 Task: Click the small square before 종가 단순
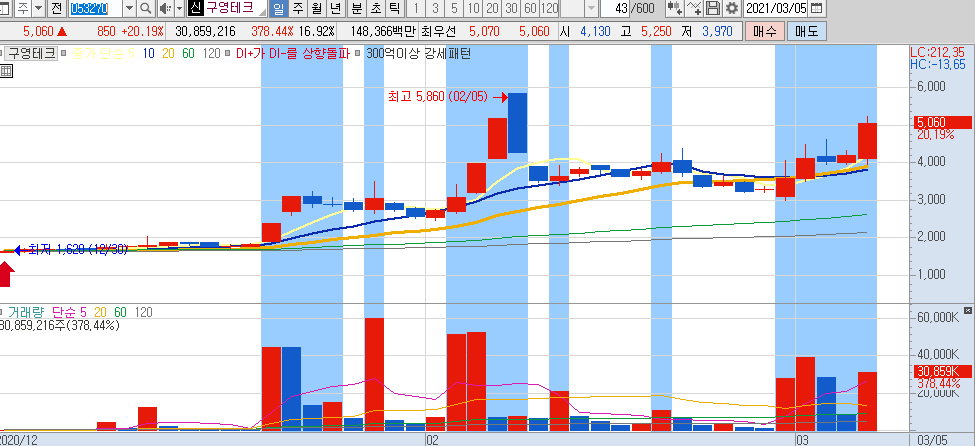pos(65,54)
